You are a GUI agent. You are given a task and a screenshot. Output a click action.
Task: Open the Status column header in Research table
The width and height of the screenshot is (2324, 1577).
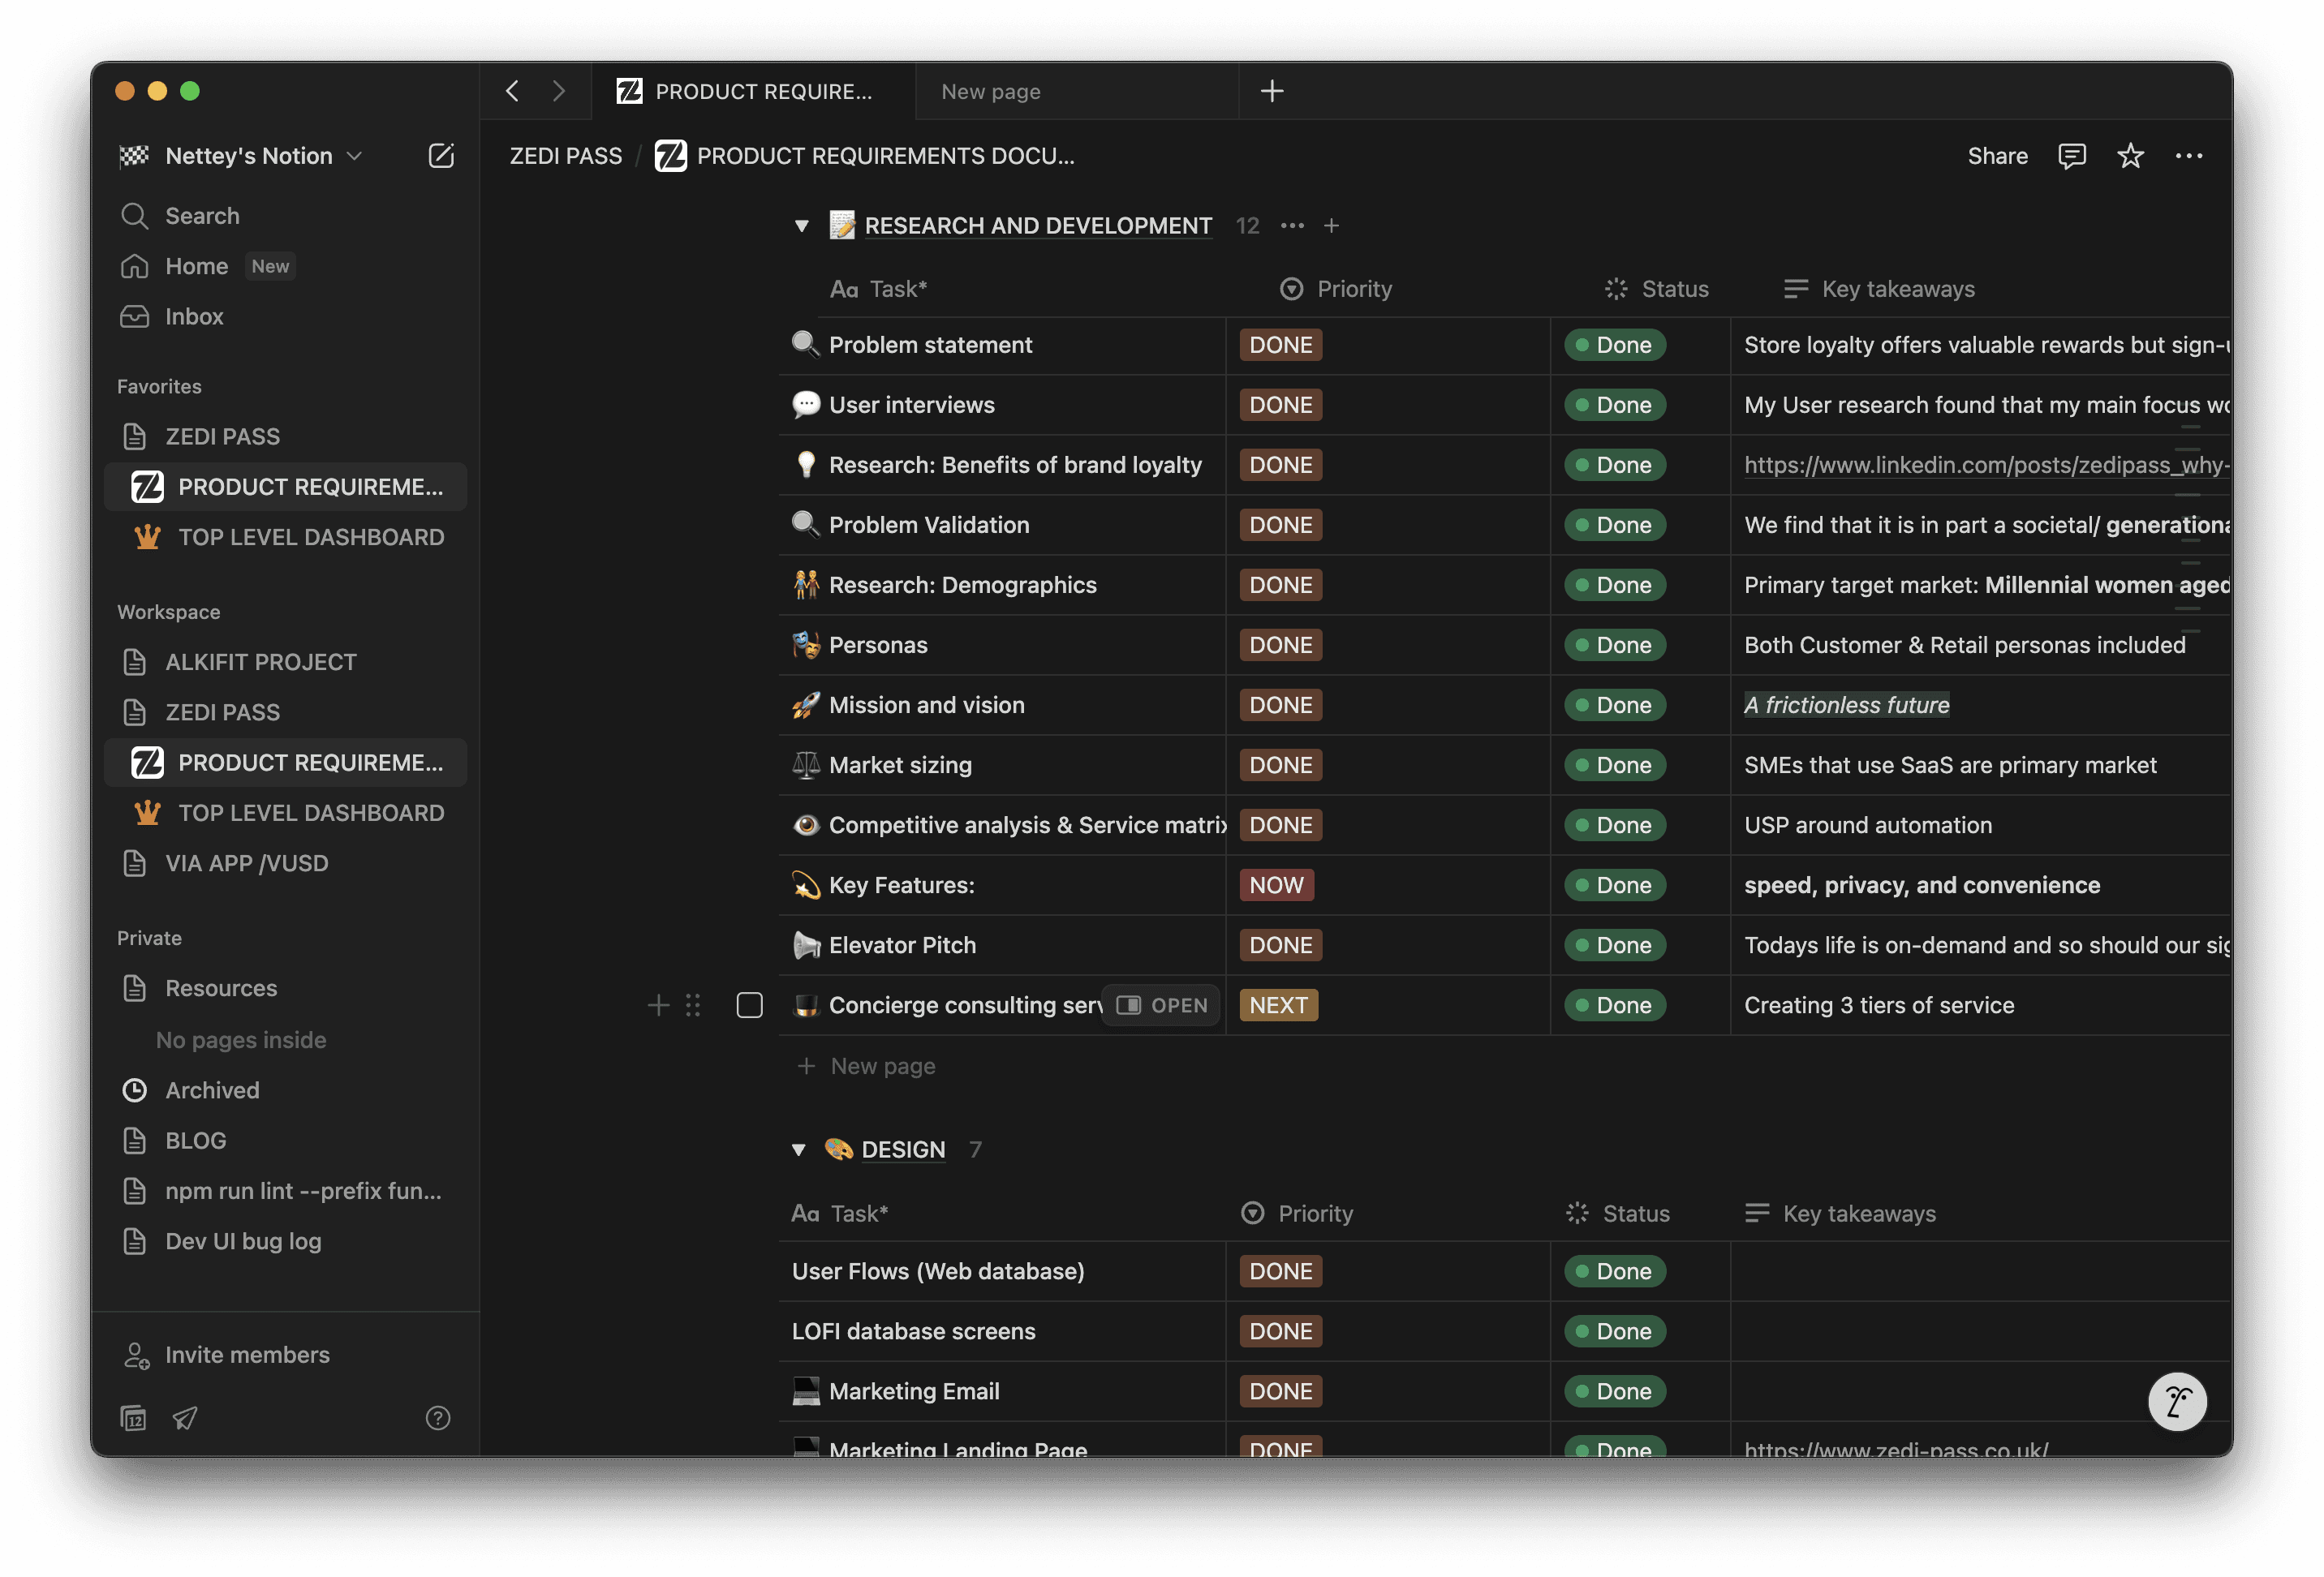click(x=1657, y=289)
